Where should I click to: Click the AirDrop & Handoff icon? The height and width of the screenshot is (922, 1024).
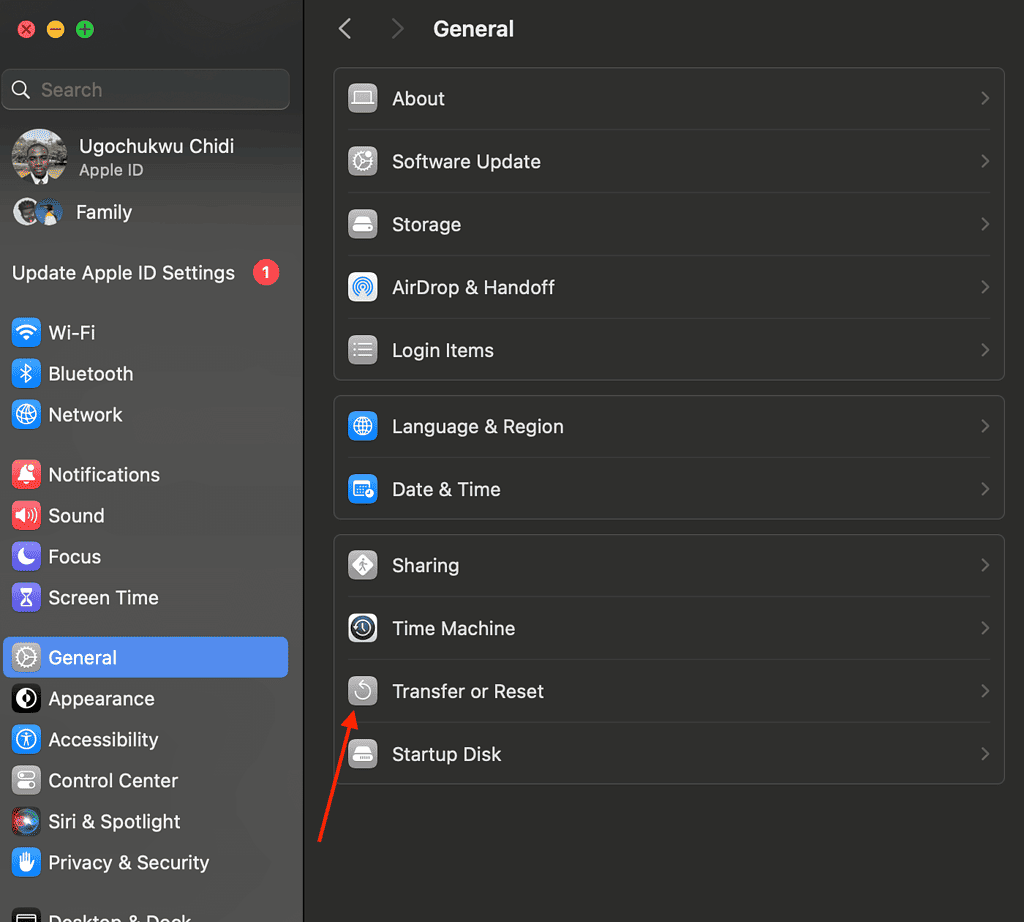pyautogui.click(x=362, y=287)
